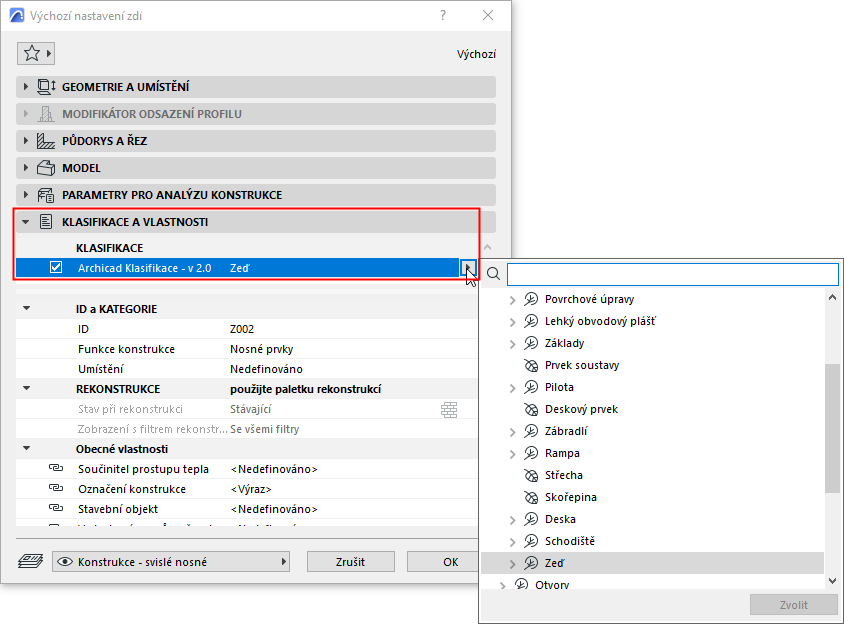Collapse the Rekonstrukce group
The image size is (844, 624).
(26, 388)
